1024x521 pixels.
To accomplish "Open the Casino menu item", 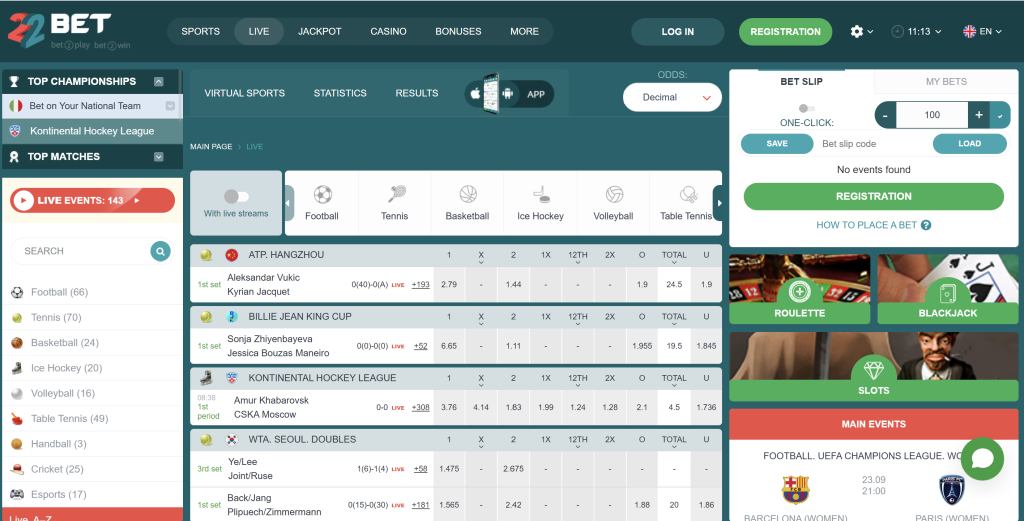I will coord(389,31).
